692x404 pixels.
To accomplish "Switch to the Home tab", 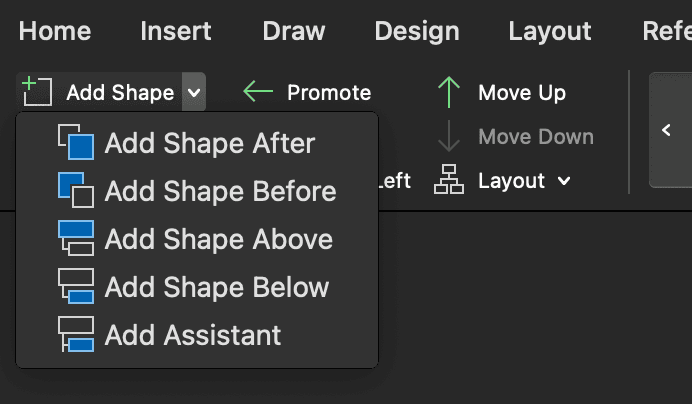I will tap(55, 31).
